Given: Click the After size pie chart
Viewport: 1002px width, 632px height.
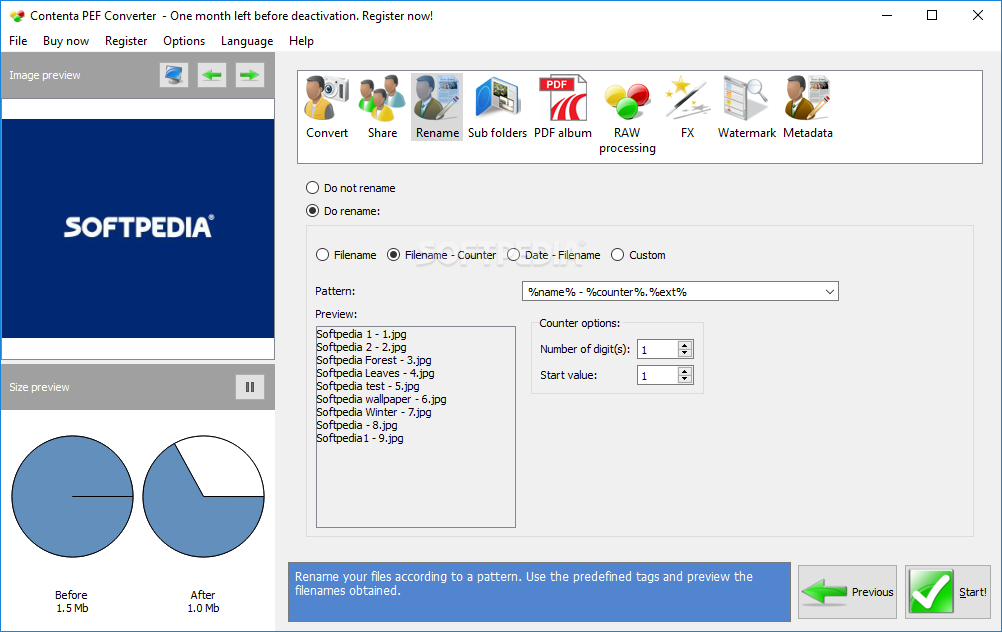Looking at the screenshot, I should tap(203, 496).
